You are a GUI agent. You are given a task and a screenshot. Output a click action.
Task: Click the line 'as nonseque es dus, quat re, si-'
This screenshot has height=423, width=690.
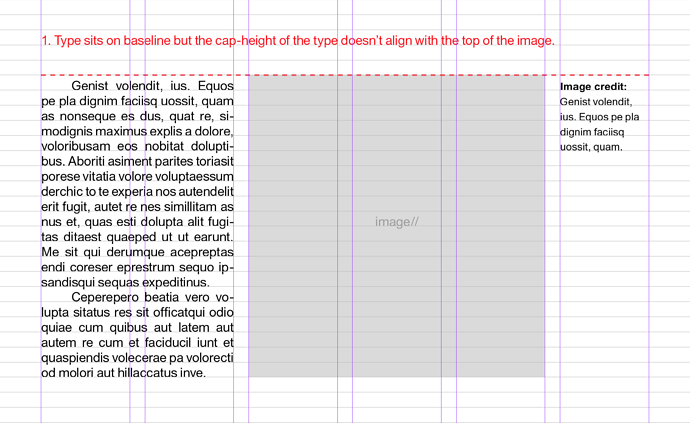(x=137, y=116)
